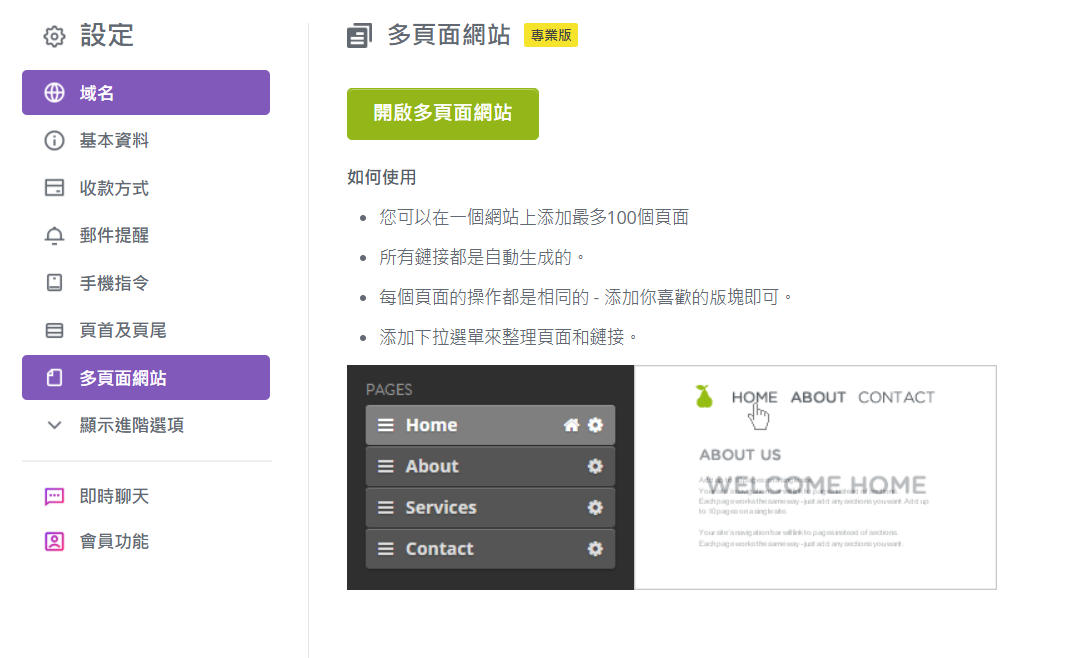
Task: Select the About page row label
Action: click(x=432, y=466)
